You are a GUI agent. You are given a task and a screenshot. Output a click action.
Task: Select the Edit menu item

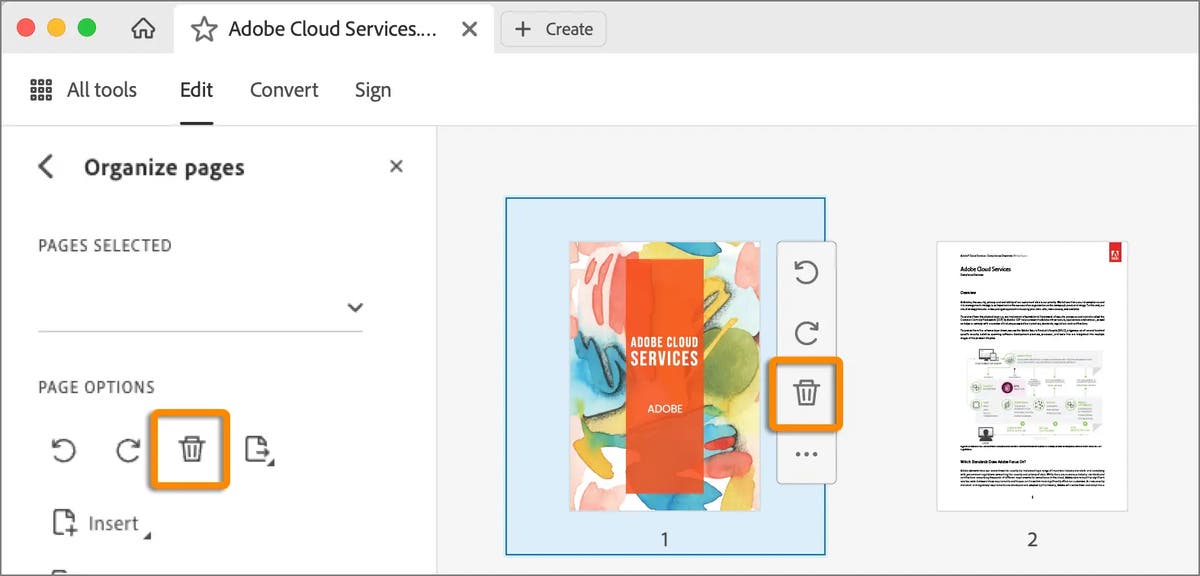click(x=196, y=89)
